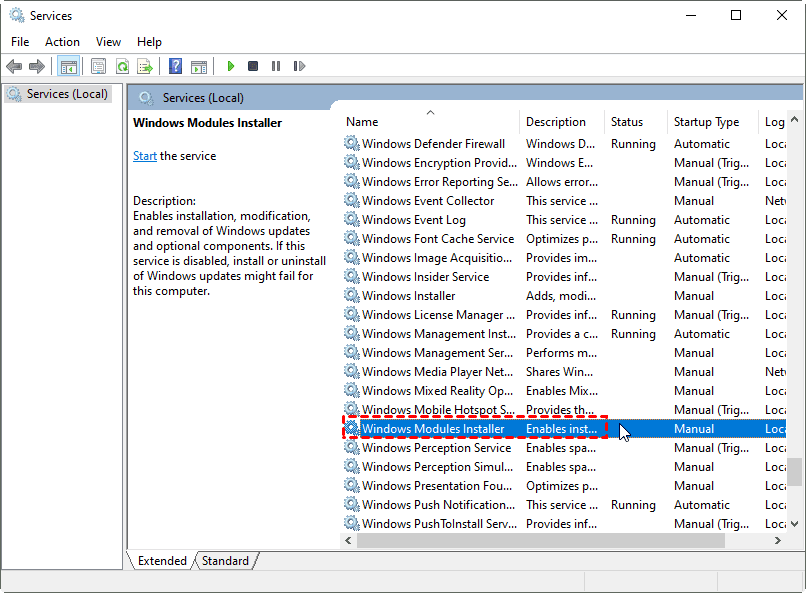Switch to the Extended tab
806x593 pixels.
[x=161, y=561]
